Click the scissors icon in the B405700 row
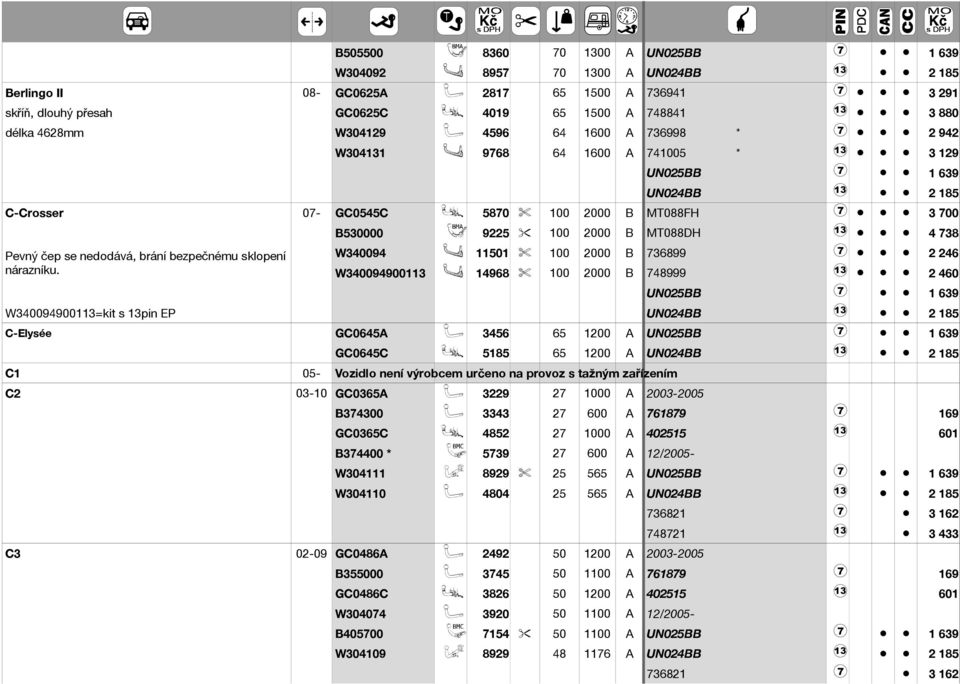Viewport: 960px width, 684px height. pyautogui.click(x=525, y=633)
